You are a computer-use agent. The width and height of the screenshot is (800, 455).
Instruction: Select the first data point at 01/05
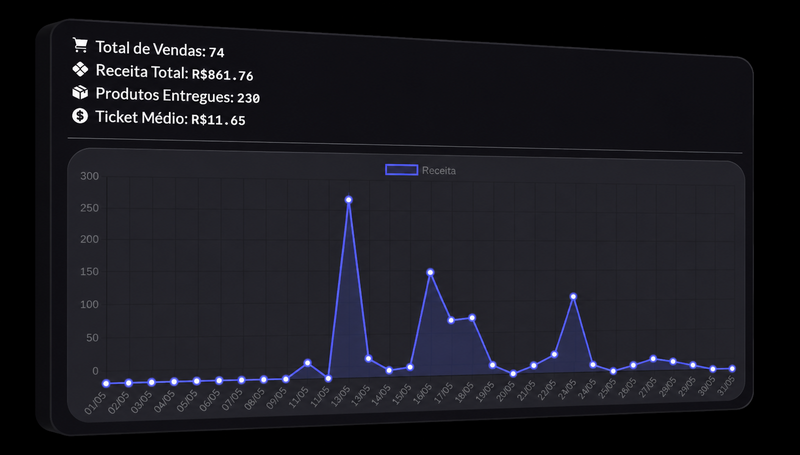coord(106,384)
